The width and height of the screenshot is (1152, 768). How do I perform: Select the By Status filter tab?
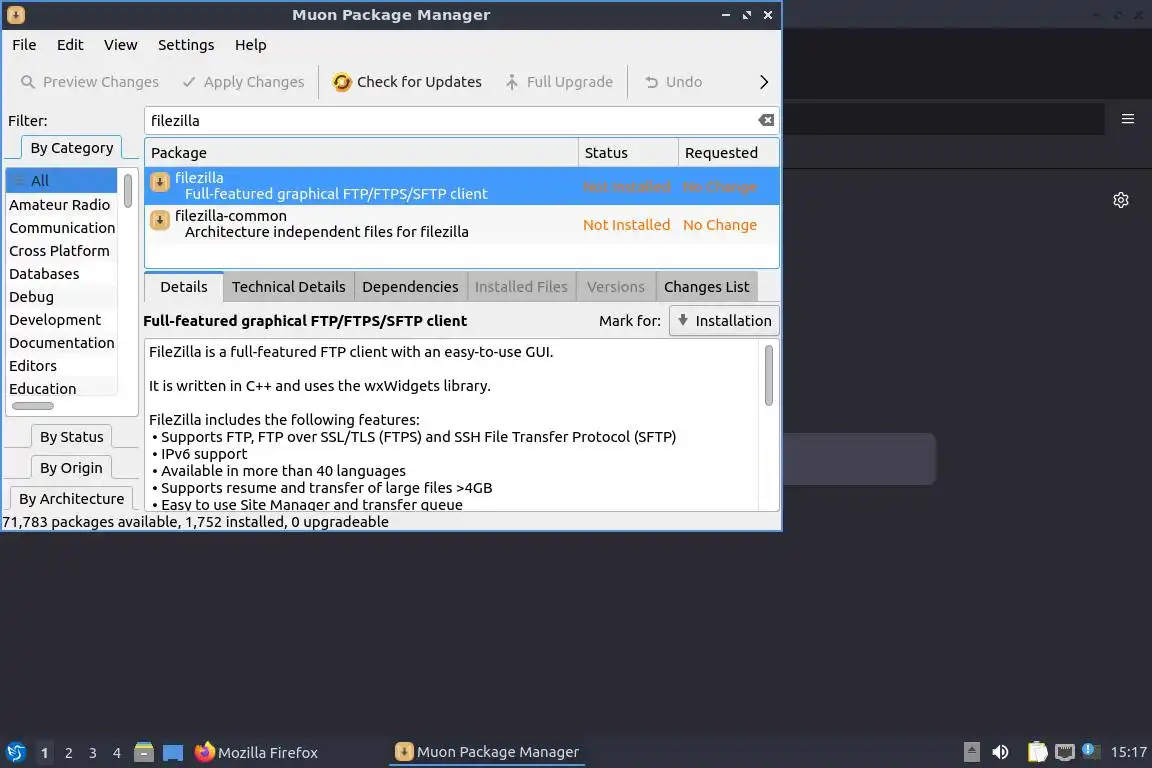coord(71,437)
